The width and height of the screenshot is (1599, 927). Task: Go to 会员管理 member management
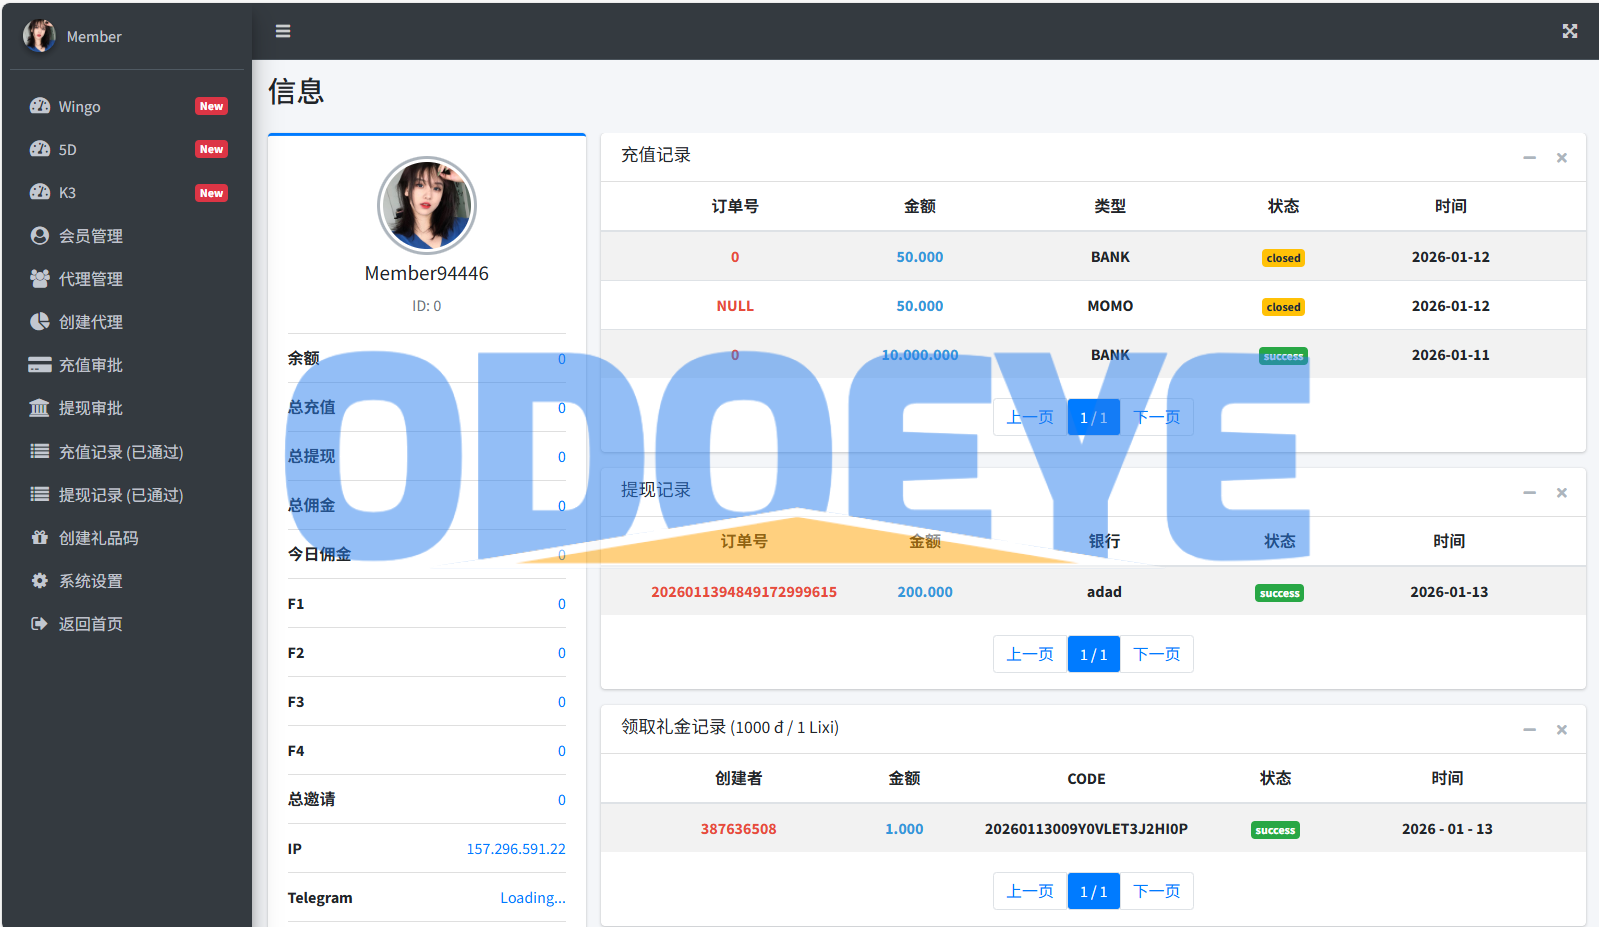90,236
